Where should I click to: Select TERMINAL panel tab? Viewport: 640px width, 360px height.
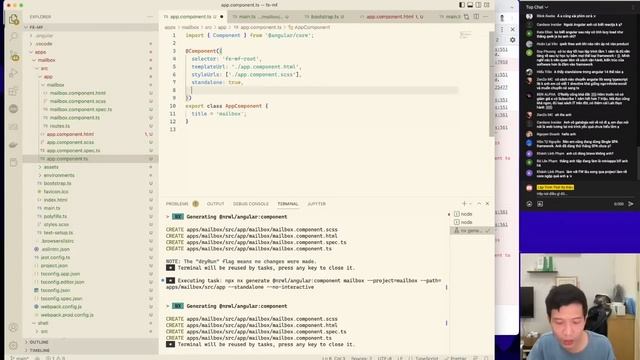(x=288, y=204)
